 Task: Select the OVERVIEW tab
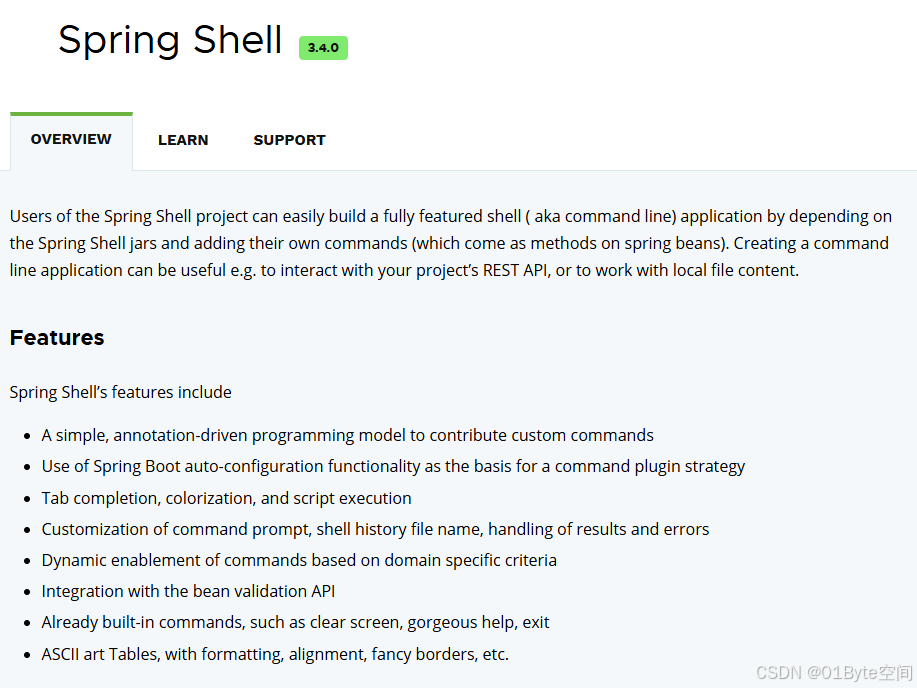pos(71,140)
